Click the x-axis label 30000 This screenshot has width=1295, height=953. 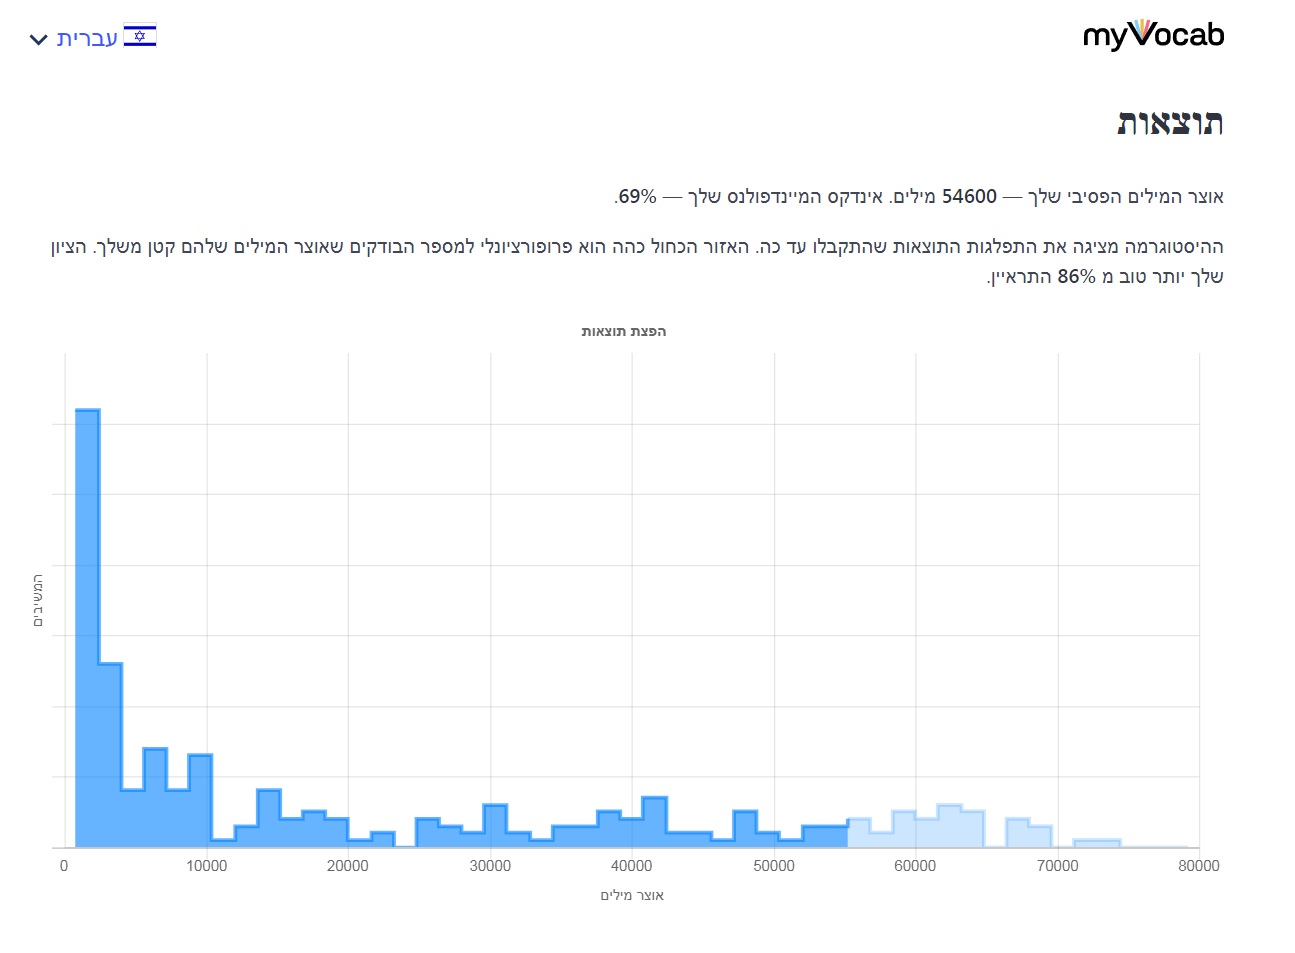point(490,866)
